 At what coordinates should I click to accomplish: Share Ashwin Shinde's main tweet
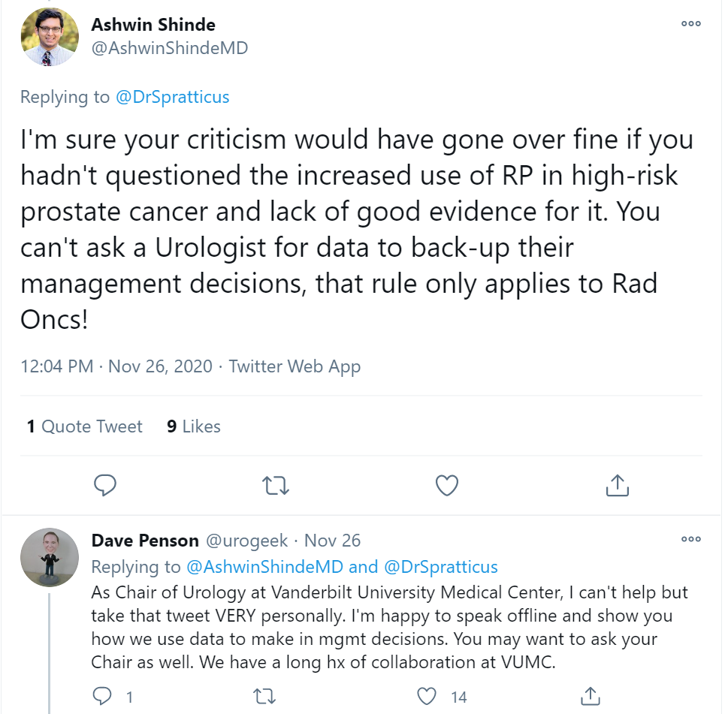coord(617,485)
